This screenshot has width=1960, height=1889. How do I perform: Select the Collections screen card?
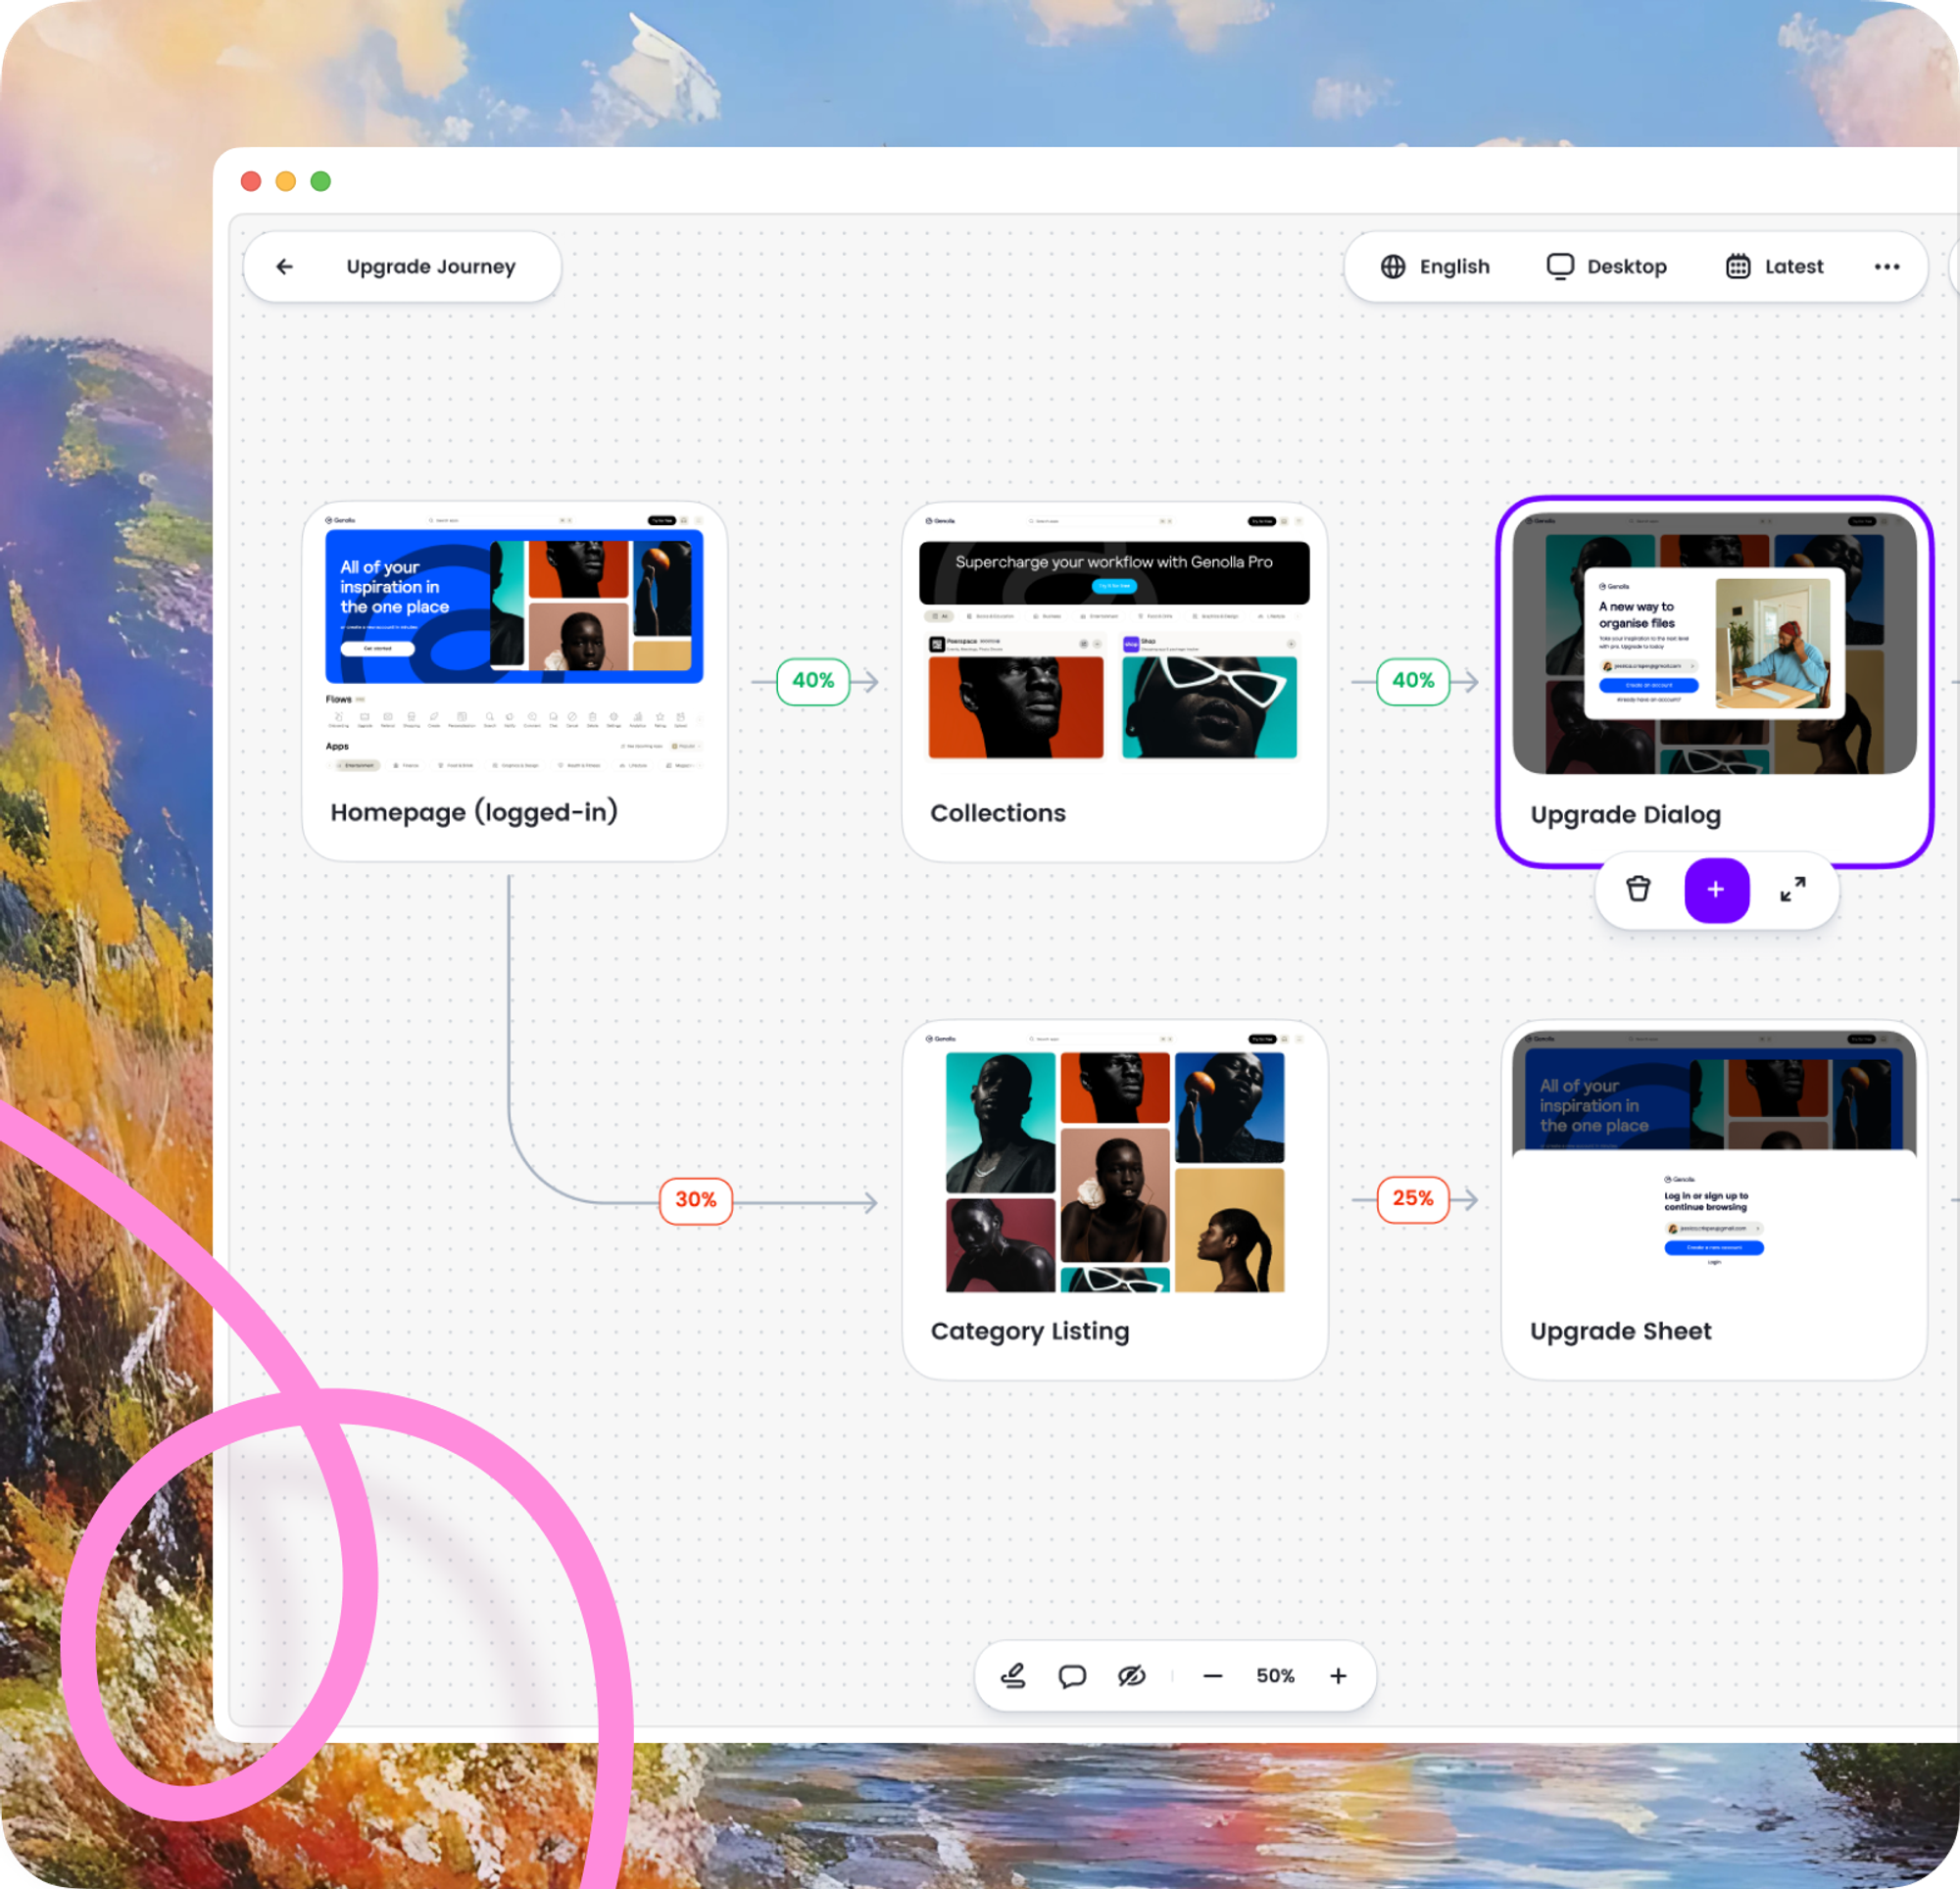1114,680
